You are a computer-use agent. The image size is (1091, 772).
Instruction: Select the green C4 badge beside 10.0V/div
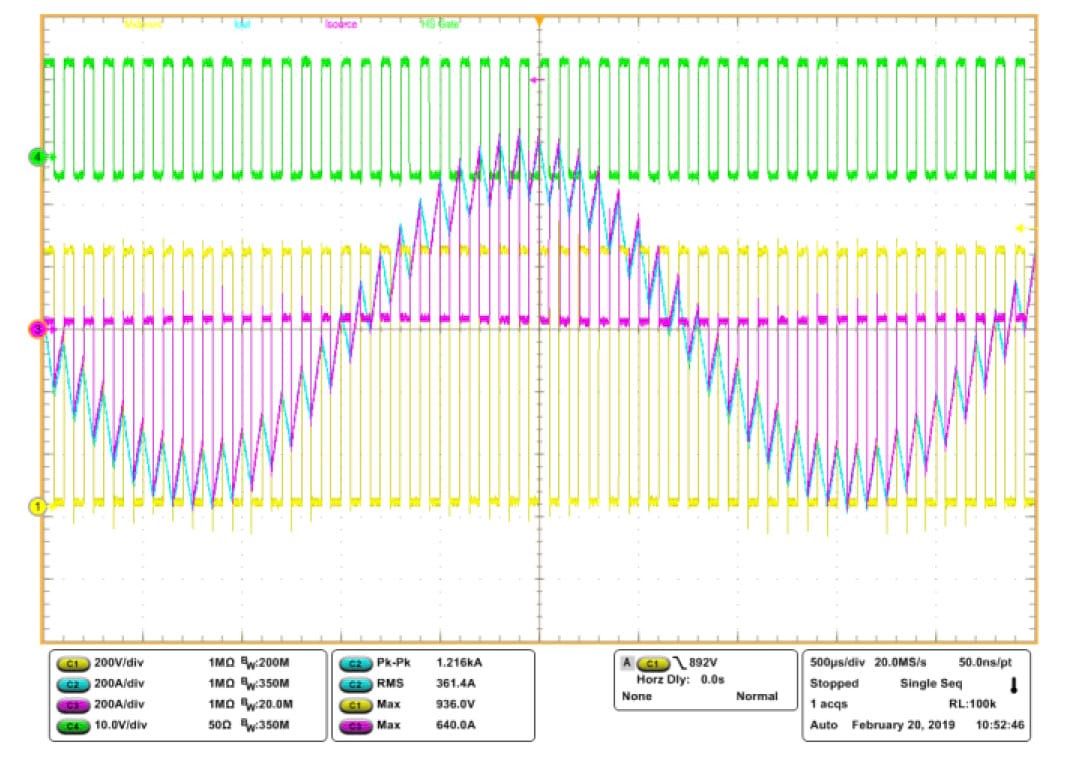72,724
